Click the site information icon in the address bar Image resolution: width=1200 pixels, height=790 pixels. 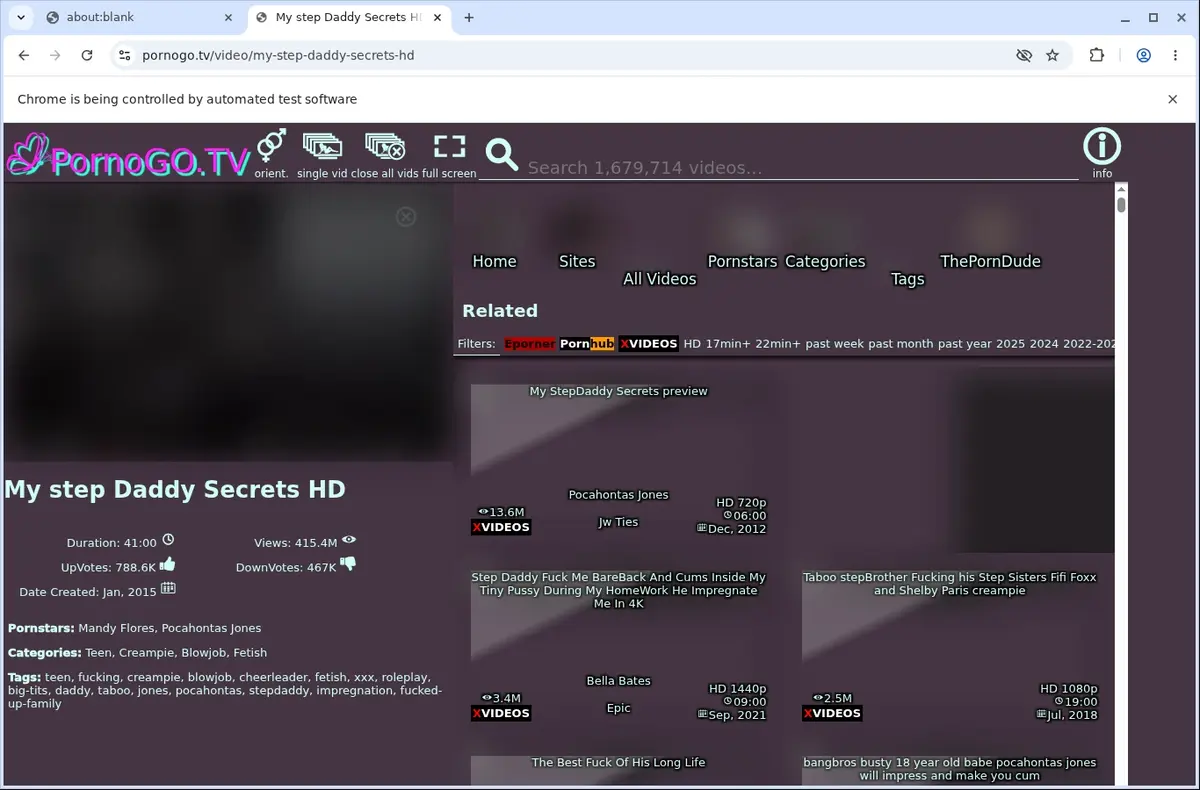(x=124, y=56)
